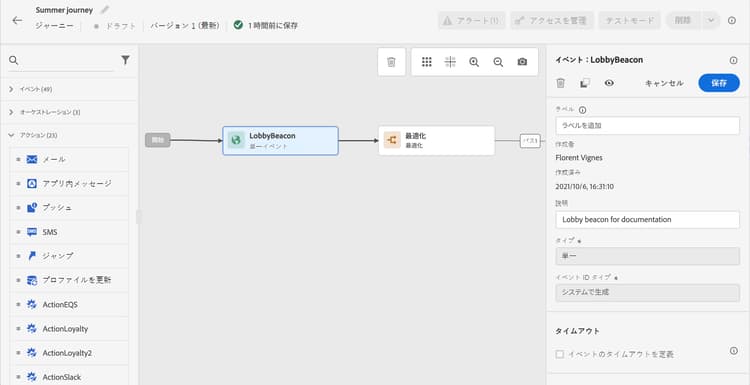
Task: Click the テストモード button
Action: click(x=629, y=21)
